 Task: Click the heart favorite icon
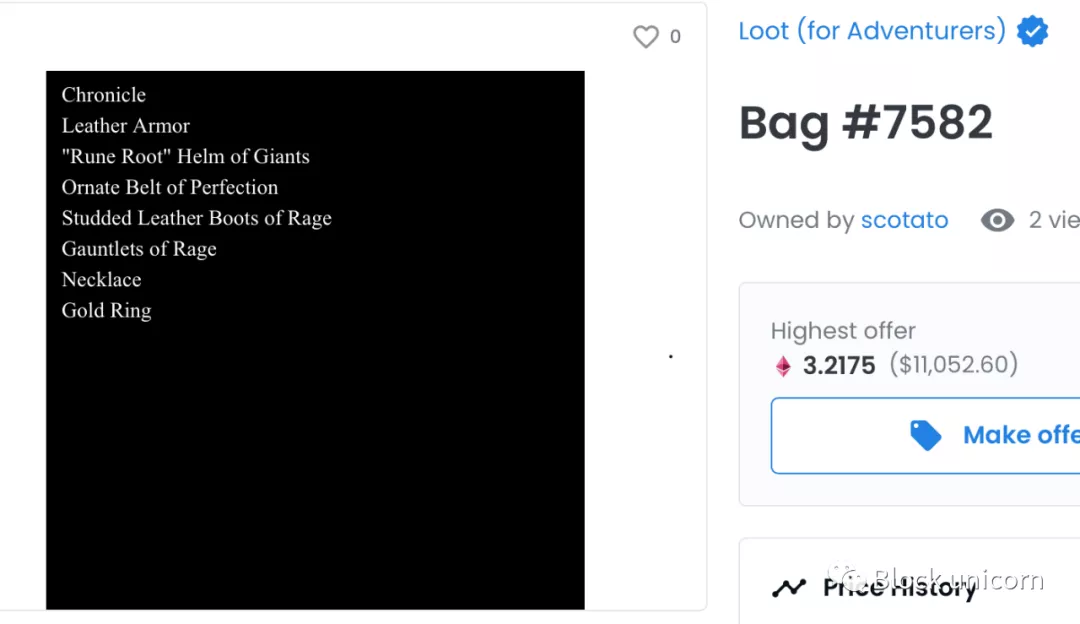(646, 37)
